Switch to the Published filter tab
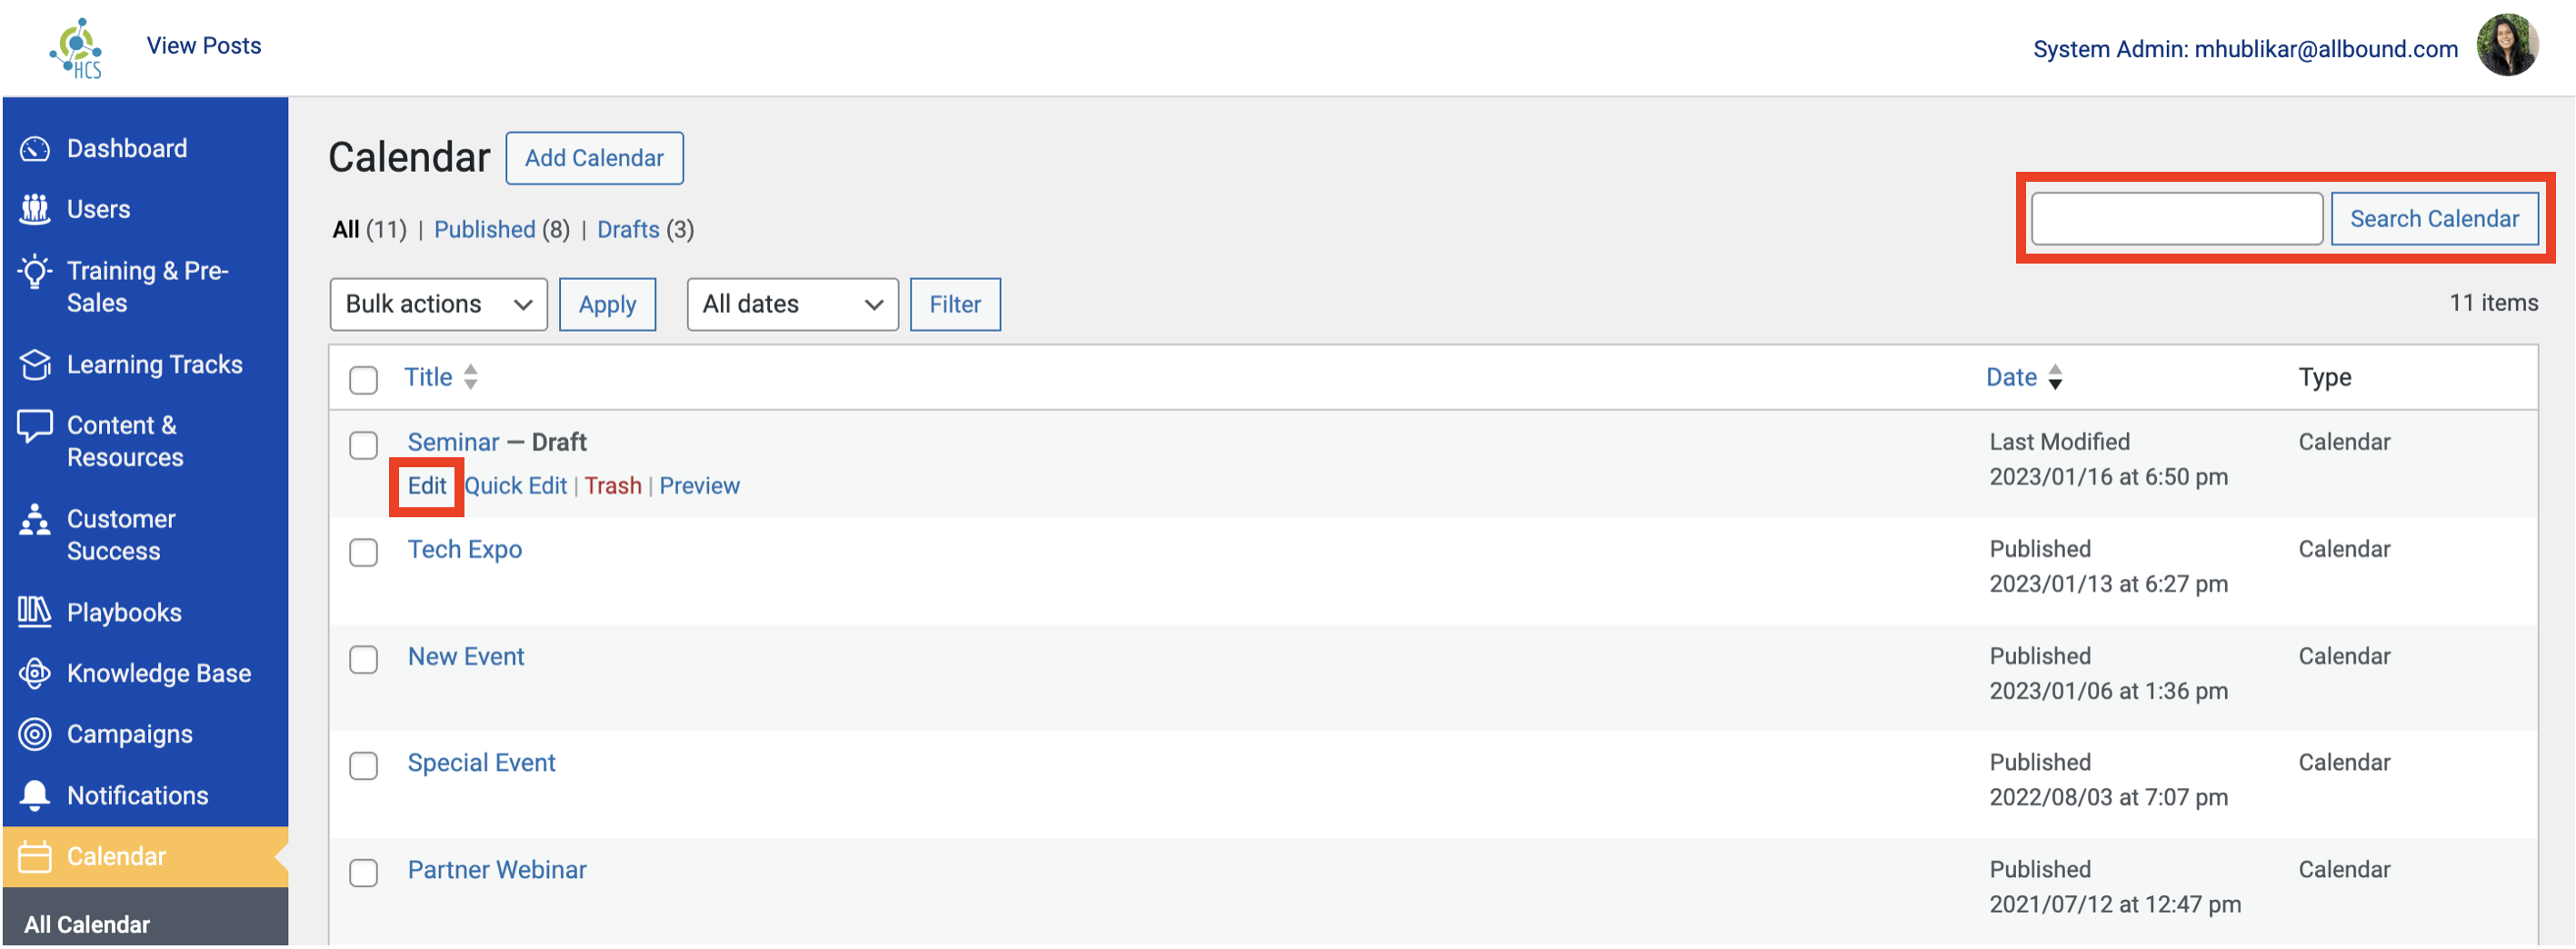This screenshot has width=2576, height=949. [484, 230]
